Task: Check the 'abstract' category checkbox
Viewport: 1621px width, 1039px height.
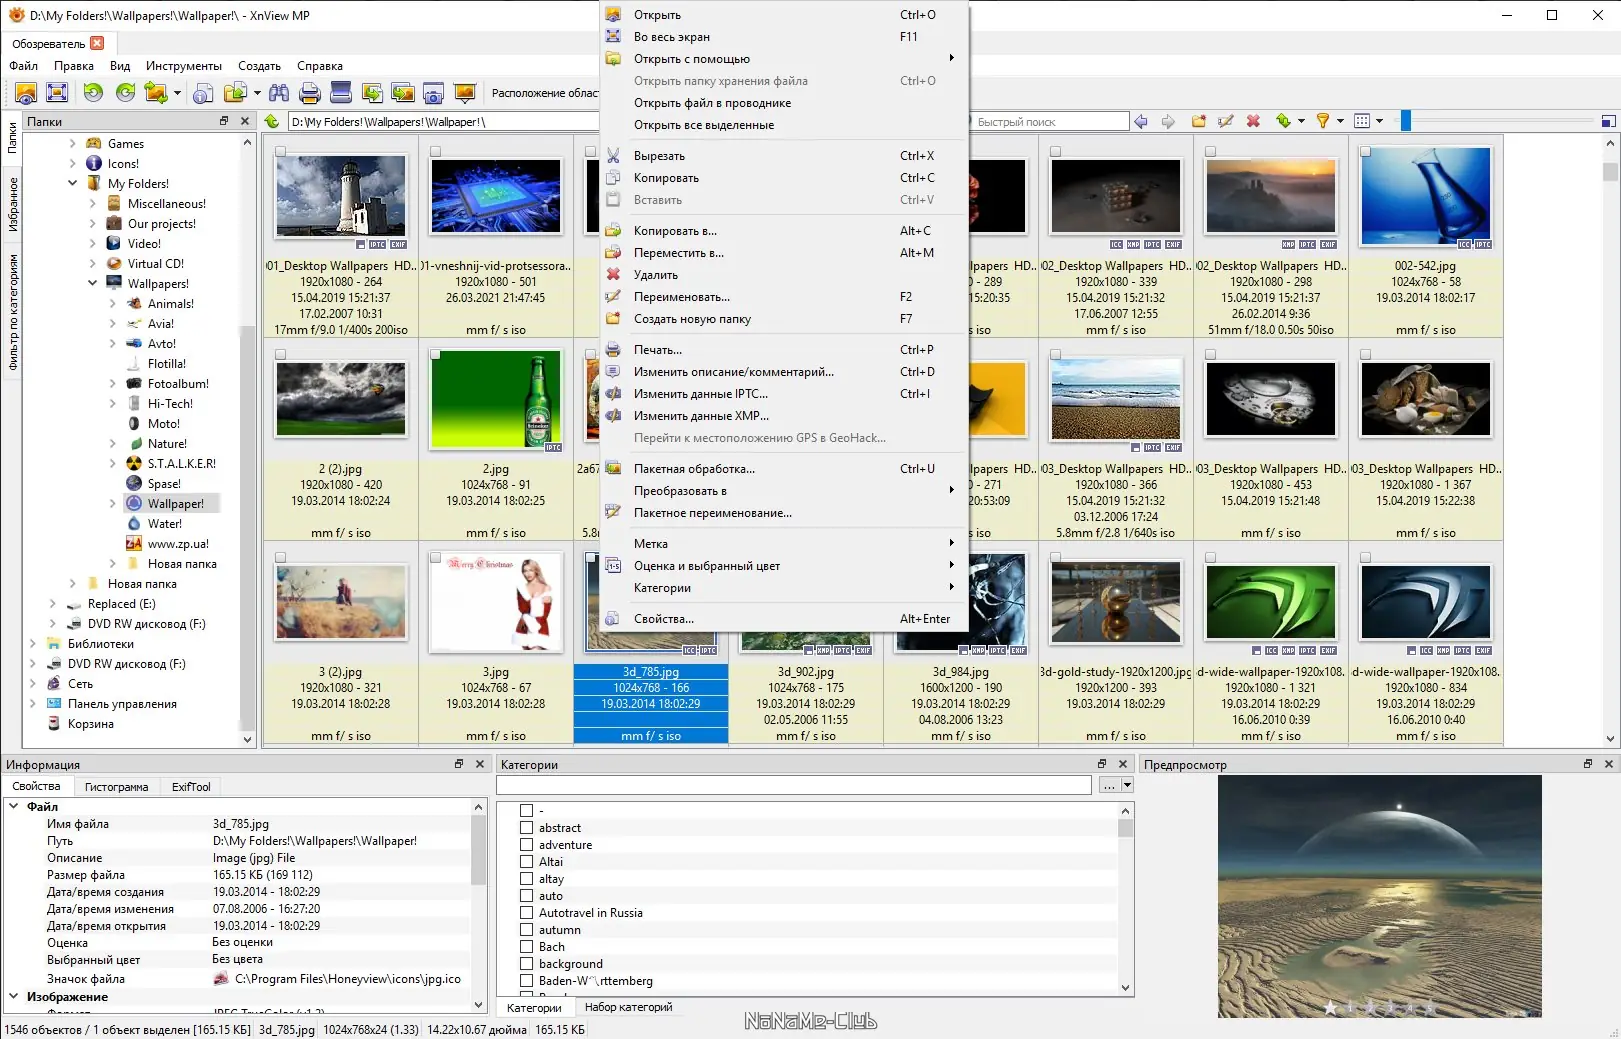Action: 526,828
